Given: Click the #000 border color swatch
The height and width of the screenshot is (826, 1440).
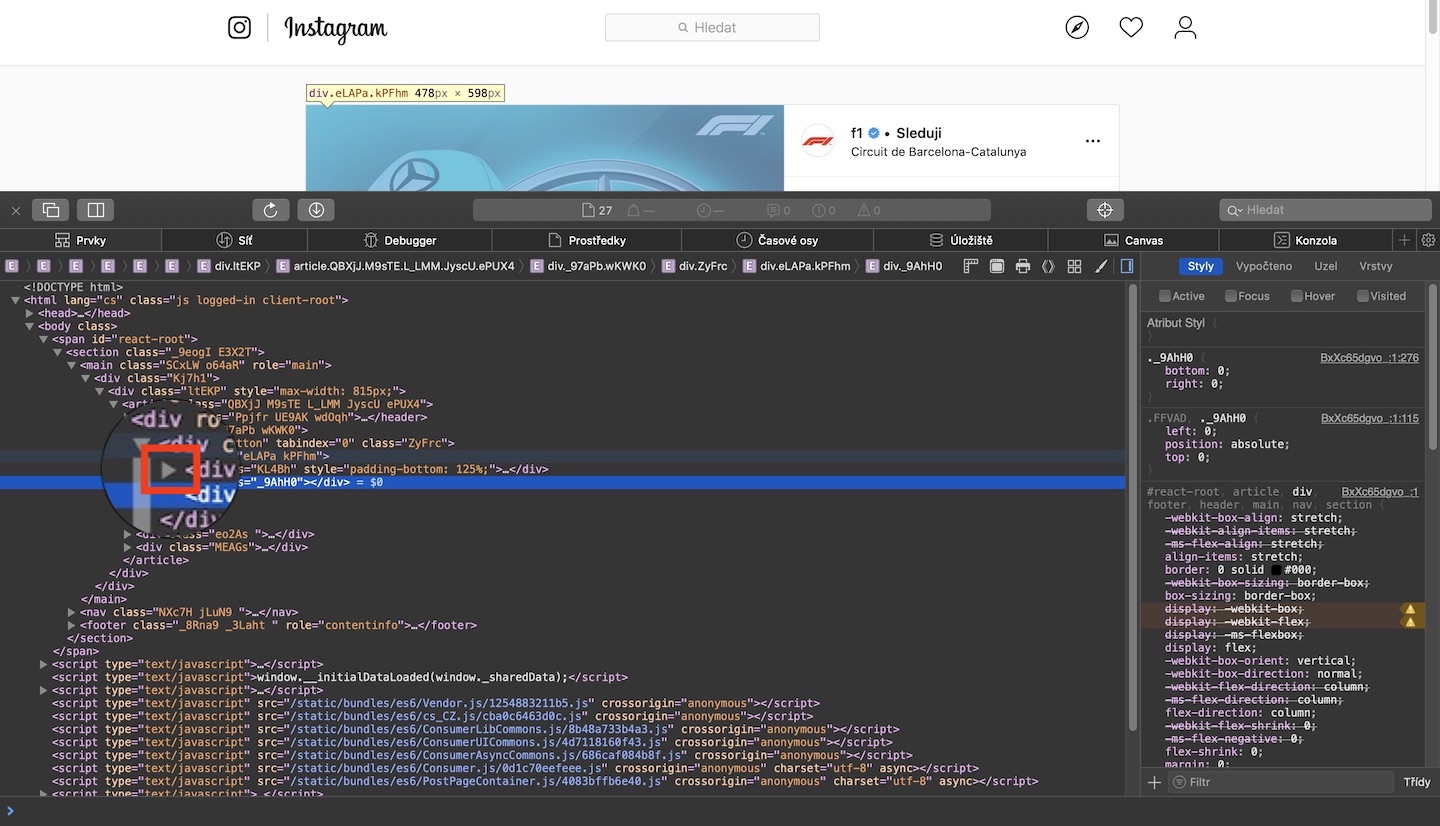Looking at the screenshot, I should click(1276, 570).
